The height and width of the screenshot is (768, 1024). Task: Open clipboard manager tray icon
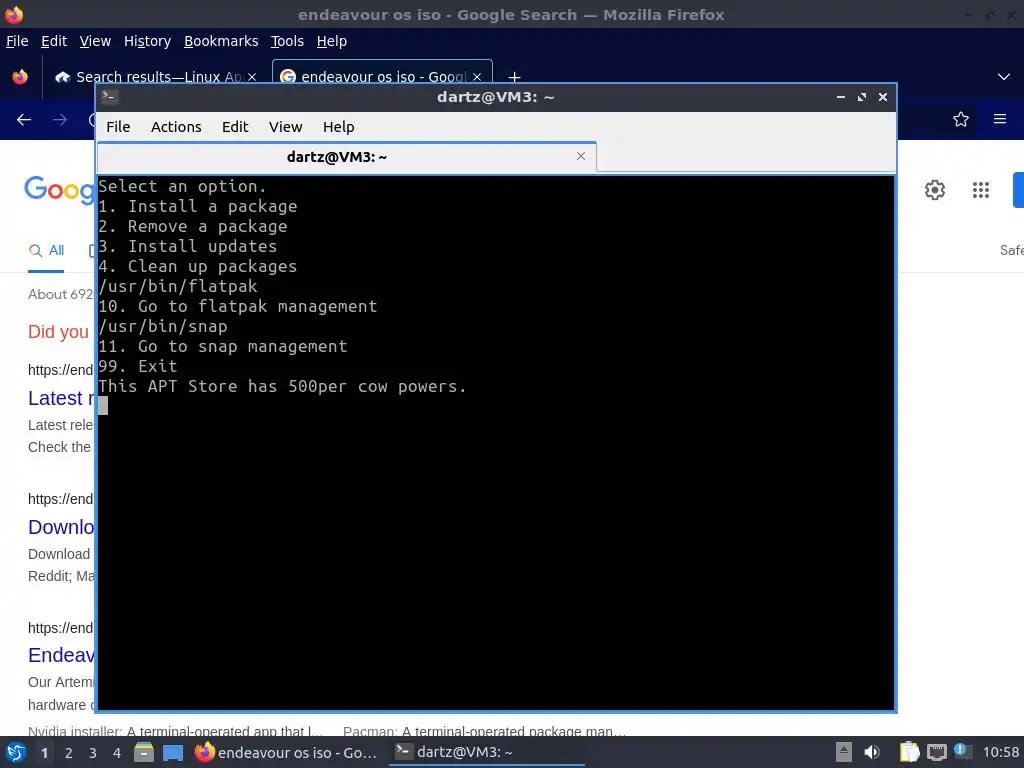(909, 752)
